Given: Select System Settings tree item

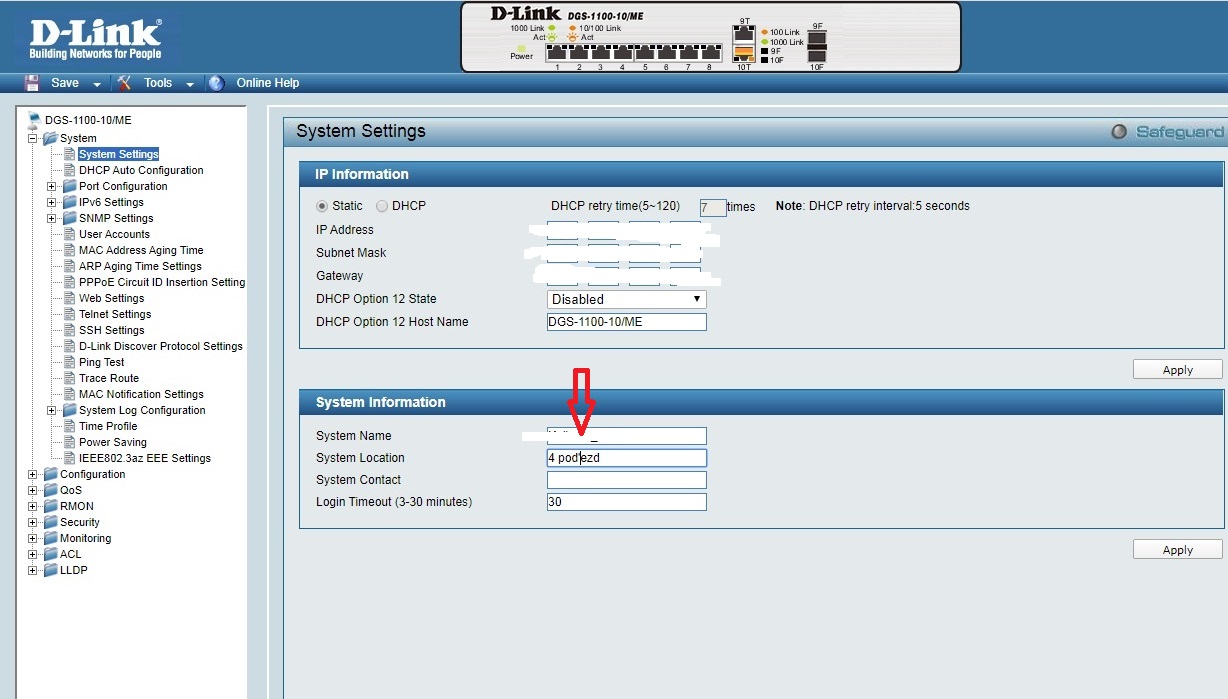Looking at the screenshot, I should click(x=118, y=154).
